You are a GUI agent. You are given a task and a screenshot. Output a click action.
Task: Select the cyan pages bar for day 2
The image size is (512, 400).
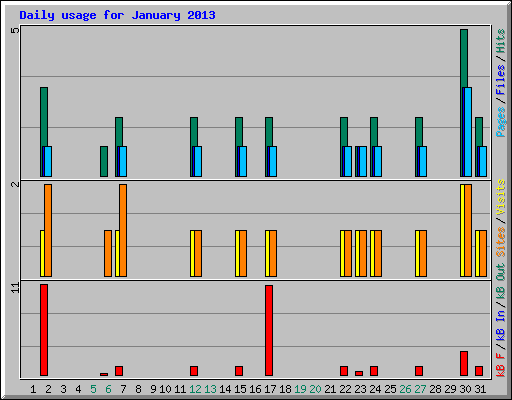(x=48, y=161)
